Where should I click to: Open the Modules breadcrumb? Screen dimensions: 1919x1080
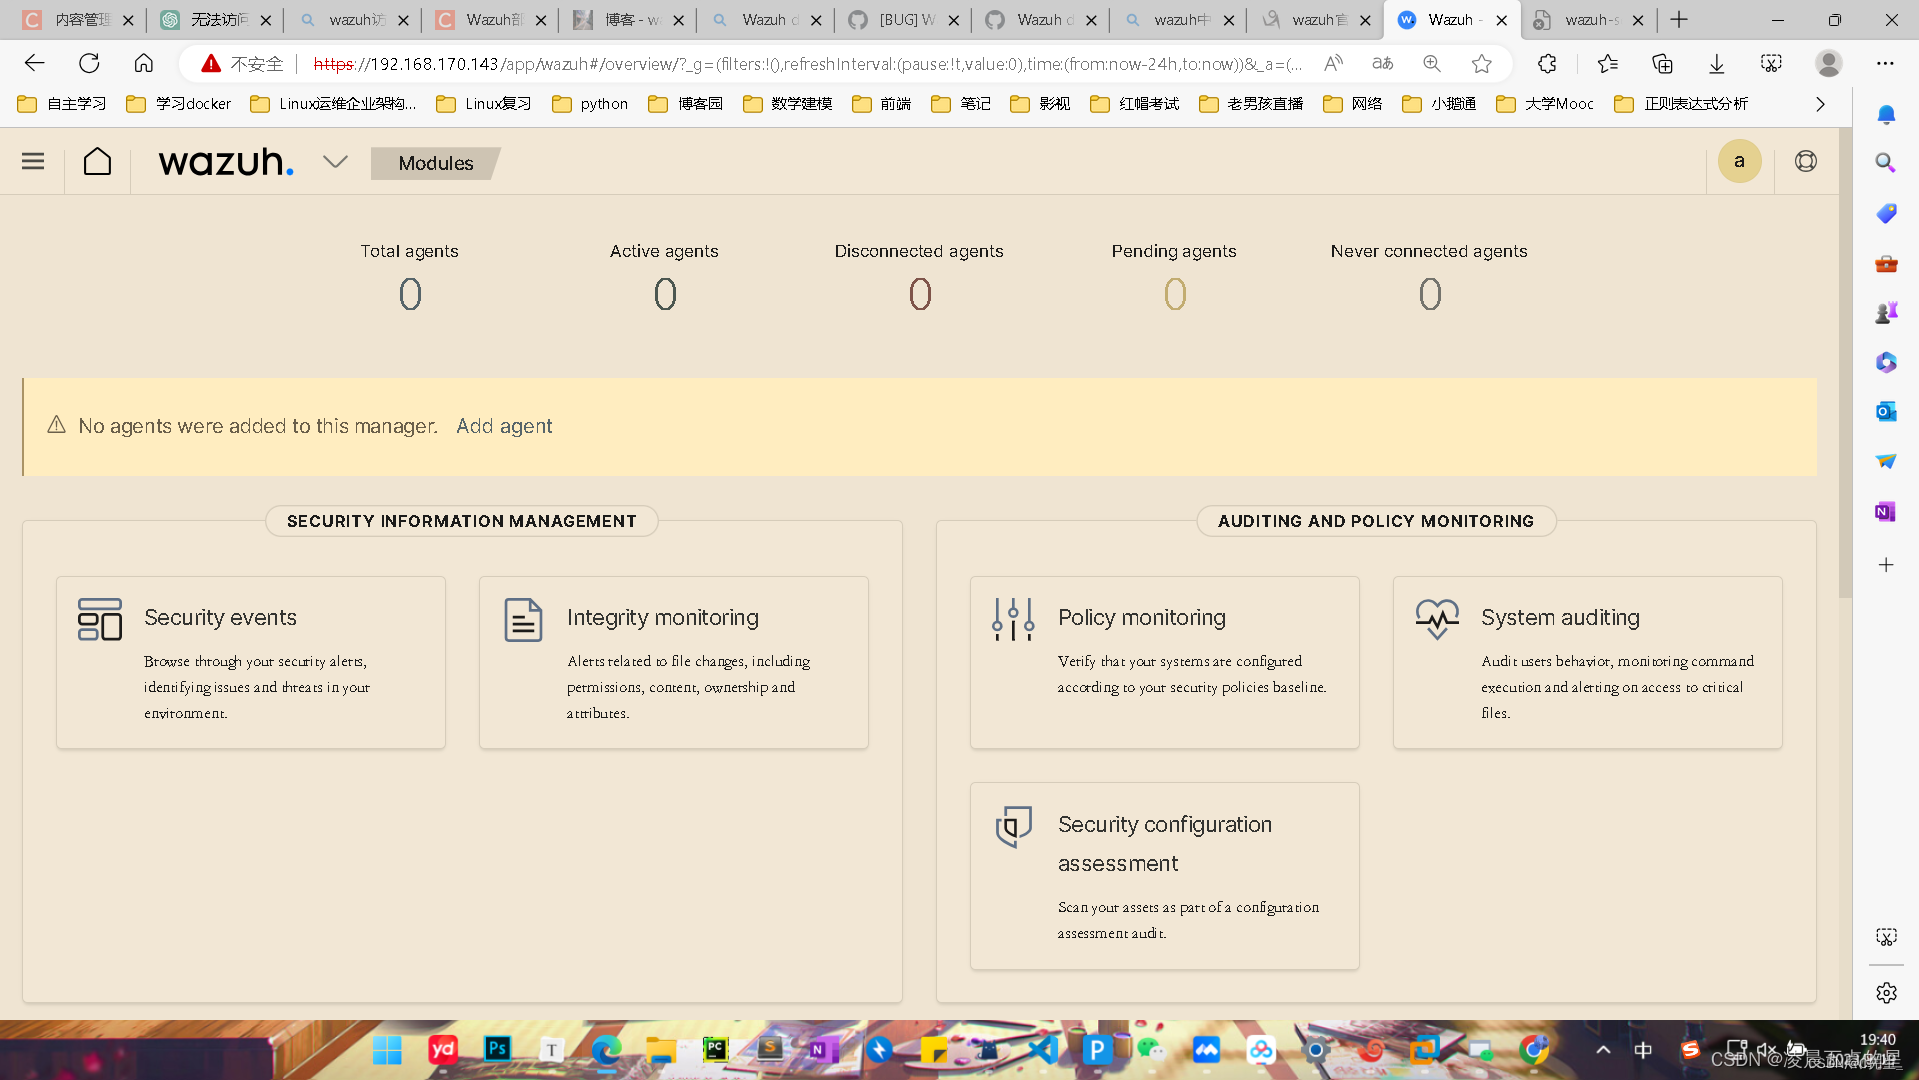click(x=435, y=163)
